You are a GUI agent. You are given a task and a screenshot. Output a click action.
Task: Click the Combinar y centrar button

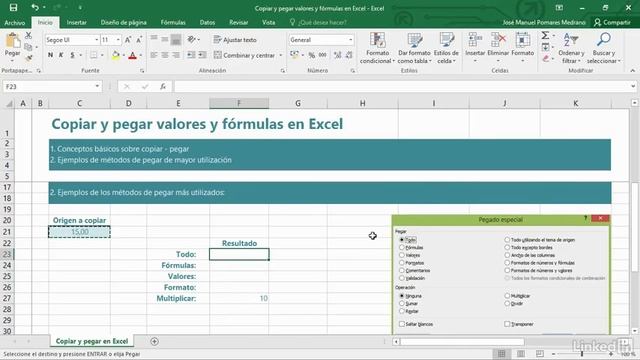244,55
